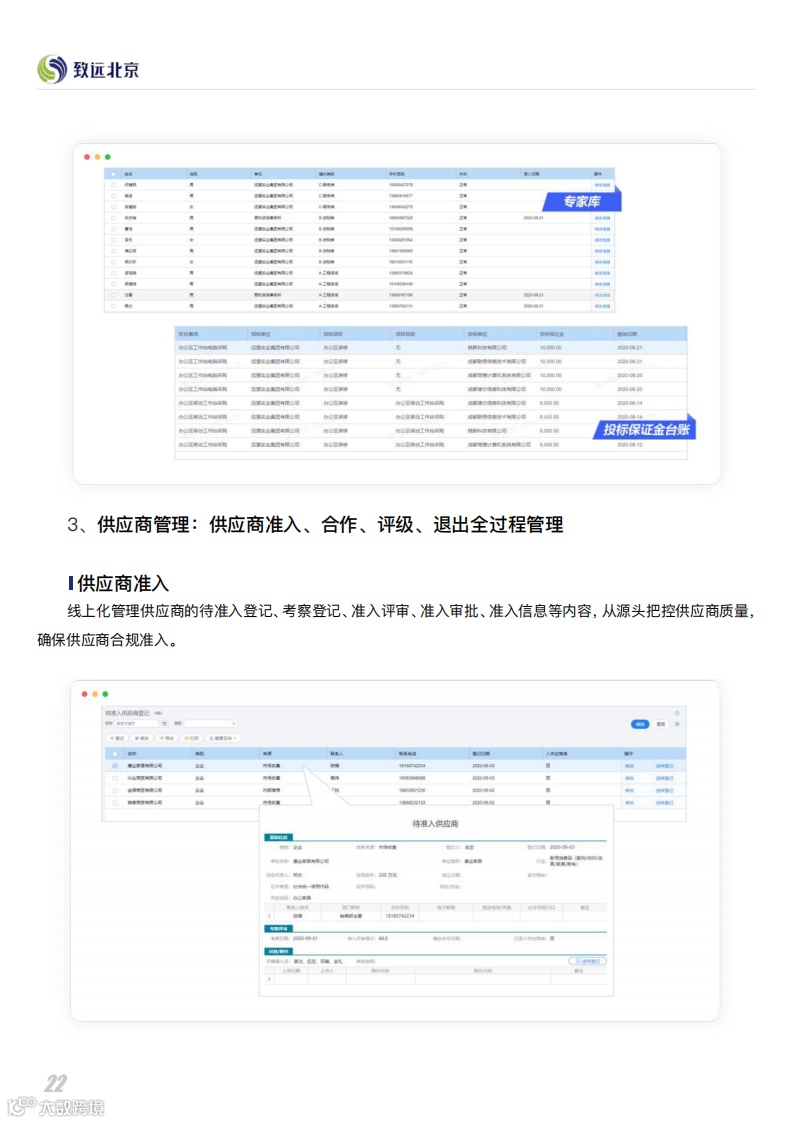Click 送样登记 link in the 18602801230 row

tap(664, 790)
